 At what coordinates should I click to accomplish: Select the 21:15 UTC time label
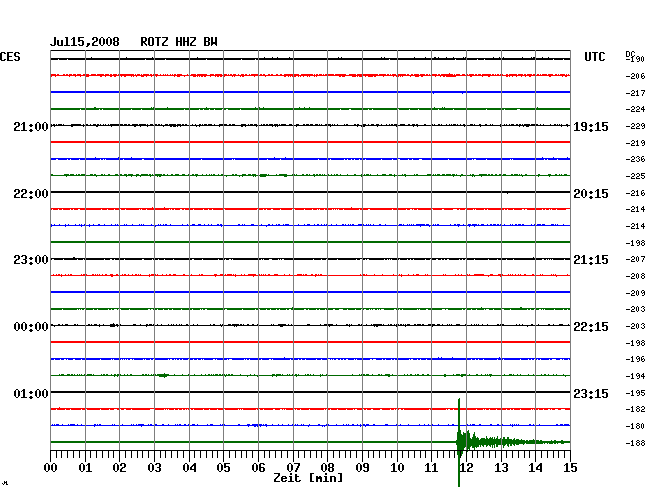591,260
